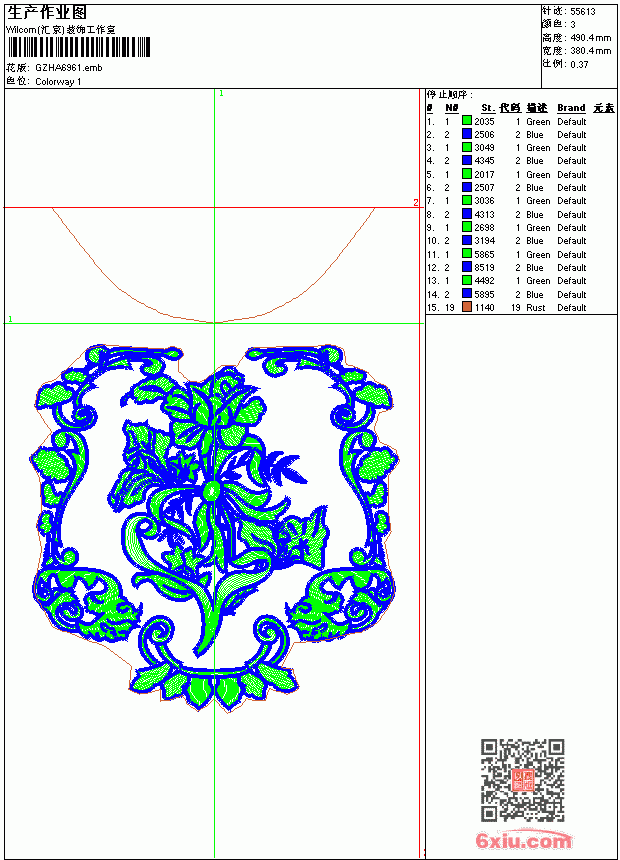Click the central flower of the embroidery design
Screen dimensions: 620x860
point(211,490)
